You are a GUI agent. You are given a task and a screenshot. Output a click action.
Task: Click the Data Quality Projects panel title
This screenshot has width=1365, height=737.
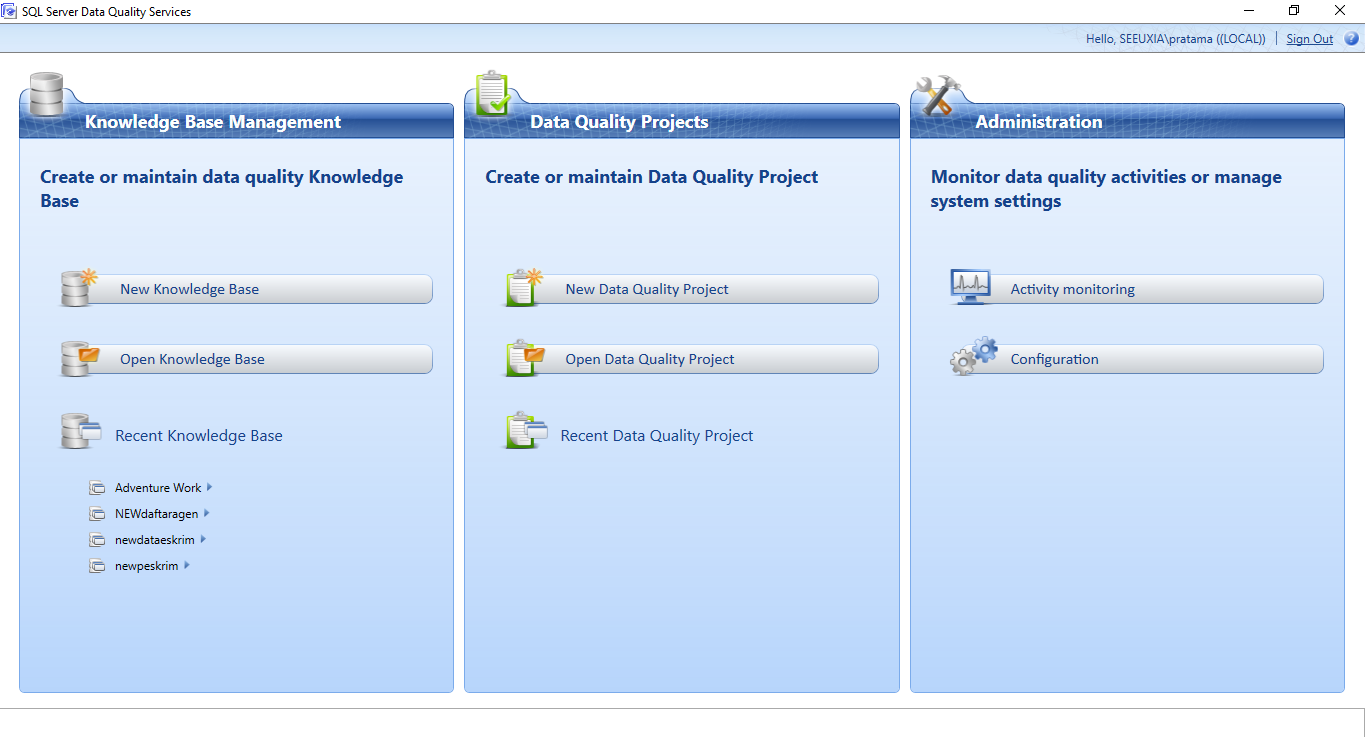(619, 122)
